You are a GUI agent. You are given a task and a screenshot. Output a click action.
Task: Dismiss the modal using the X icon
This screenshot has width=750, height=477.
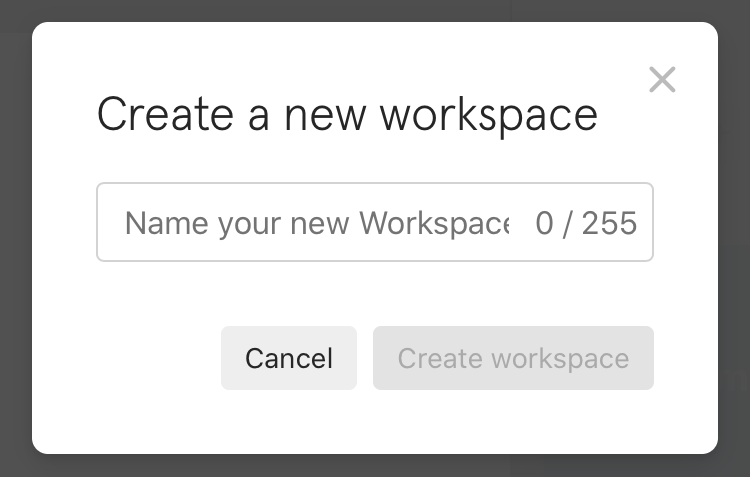click(662, 80)
